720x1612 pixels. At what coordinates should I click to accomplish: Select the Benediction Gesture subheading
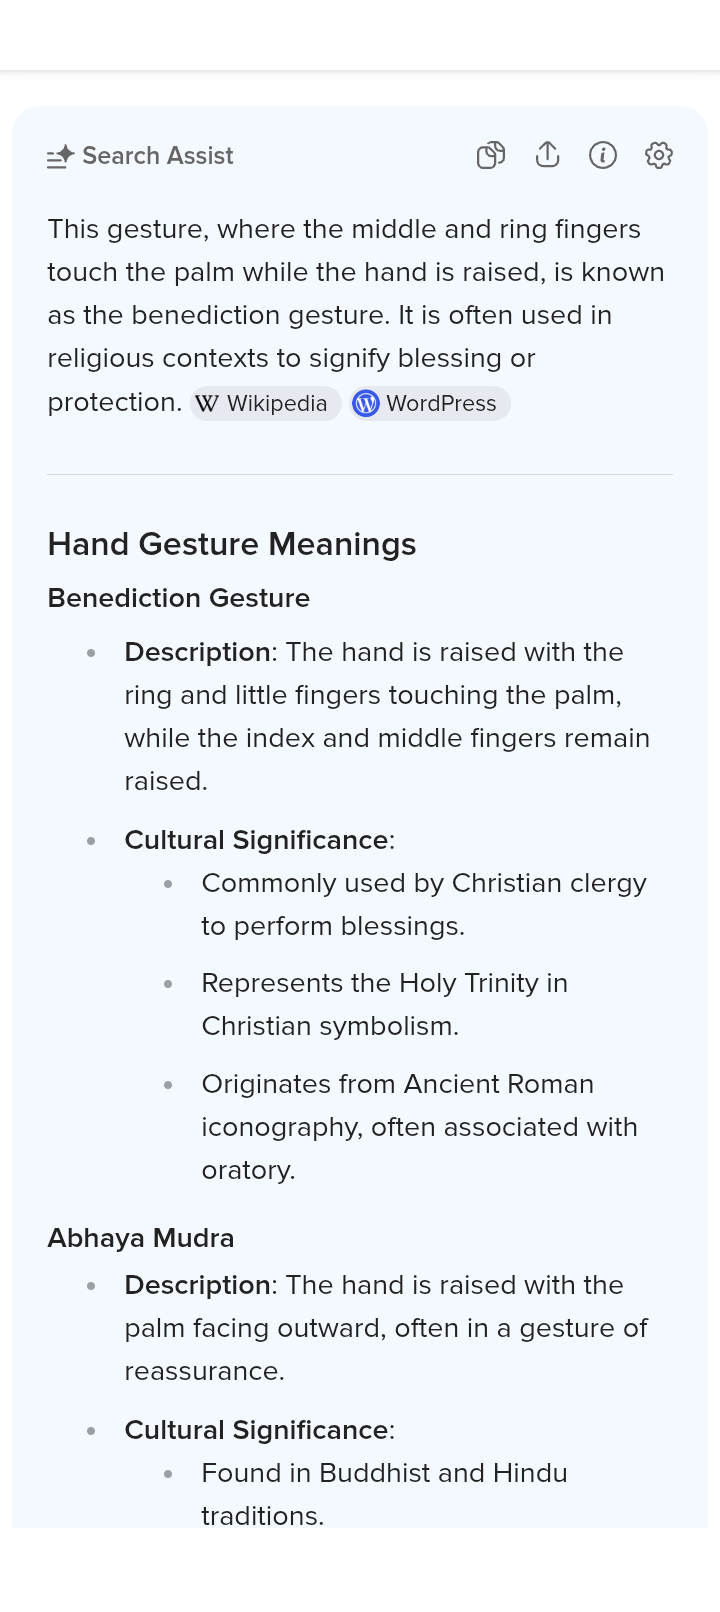(x=179, y=598)
